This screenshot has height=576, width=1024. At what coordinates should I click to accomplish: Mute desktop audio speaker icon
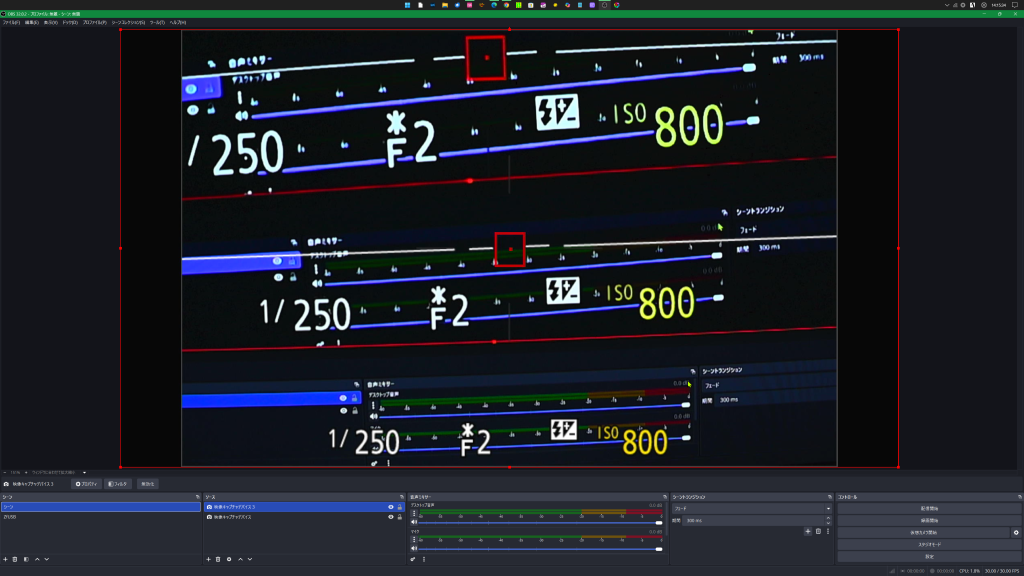(x=413, y=522)
